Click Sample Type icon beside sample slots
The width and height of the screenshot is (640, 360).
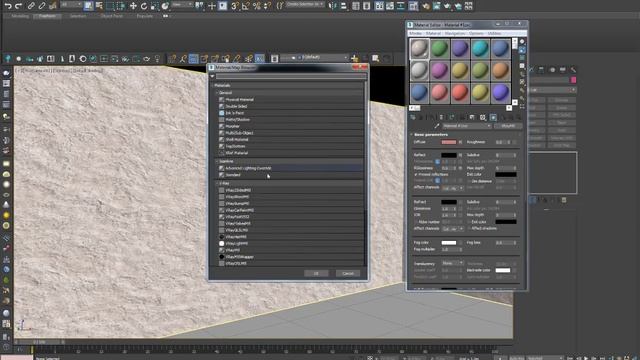pos(522,42)
